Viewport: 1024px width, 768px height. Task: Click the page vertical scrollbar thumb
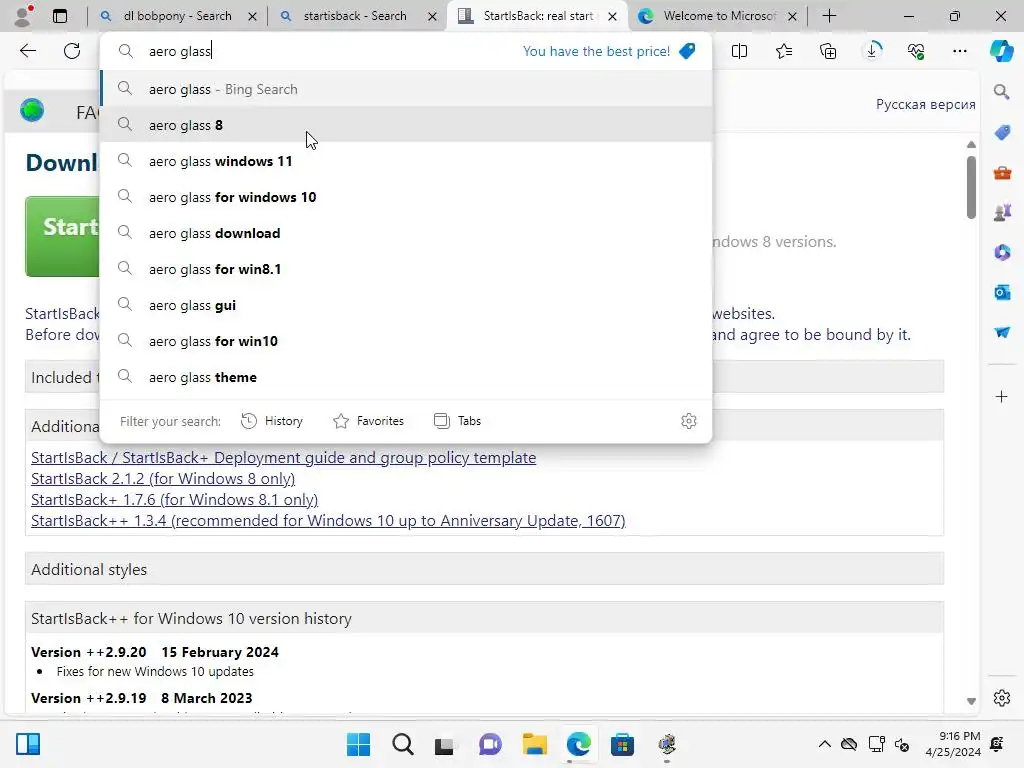click(971, 187)
